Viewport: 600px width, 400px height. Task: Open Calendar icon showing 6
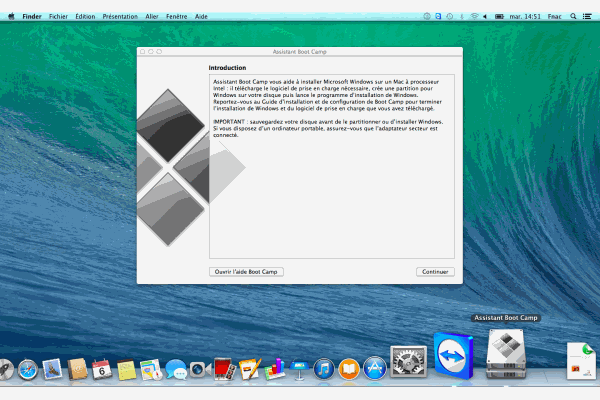[102, 369]
